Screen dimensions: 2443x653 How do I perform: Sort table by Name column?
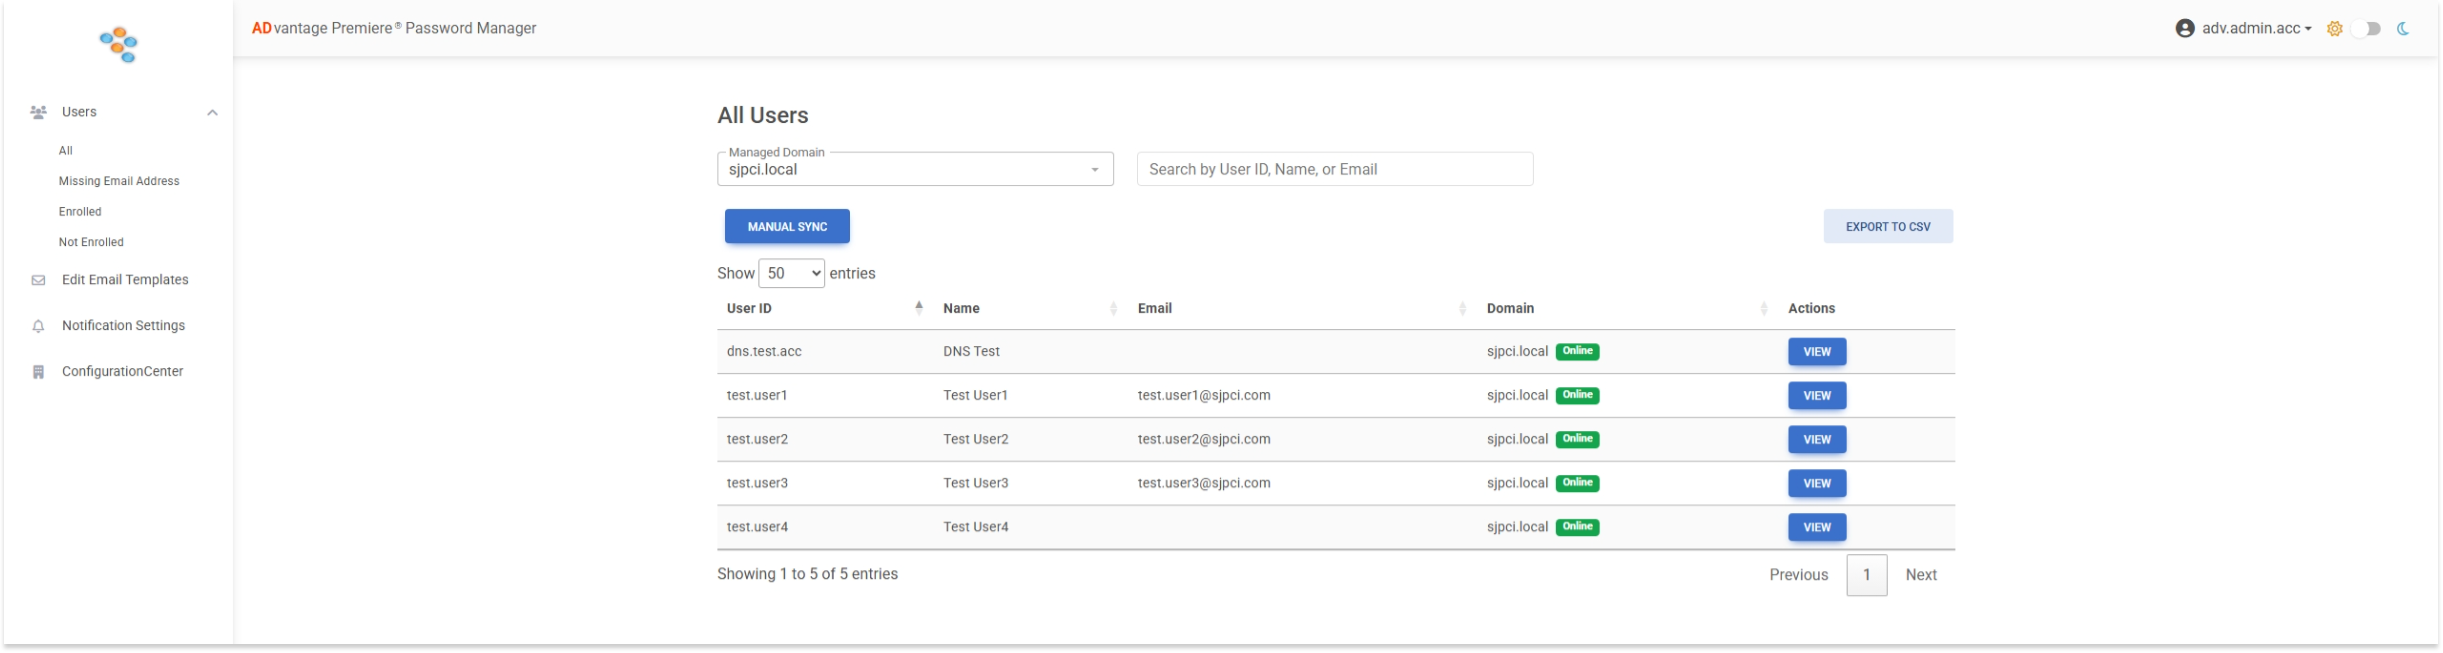click(1030, 308)
